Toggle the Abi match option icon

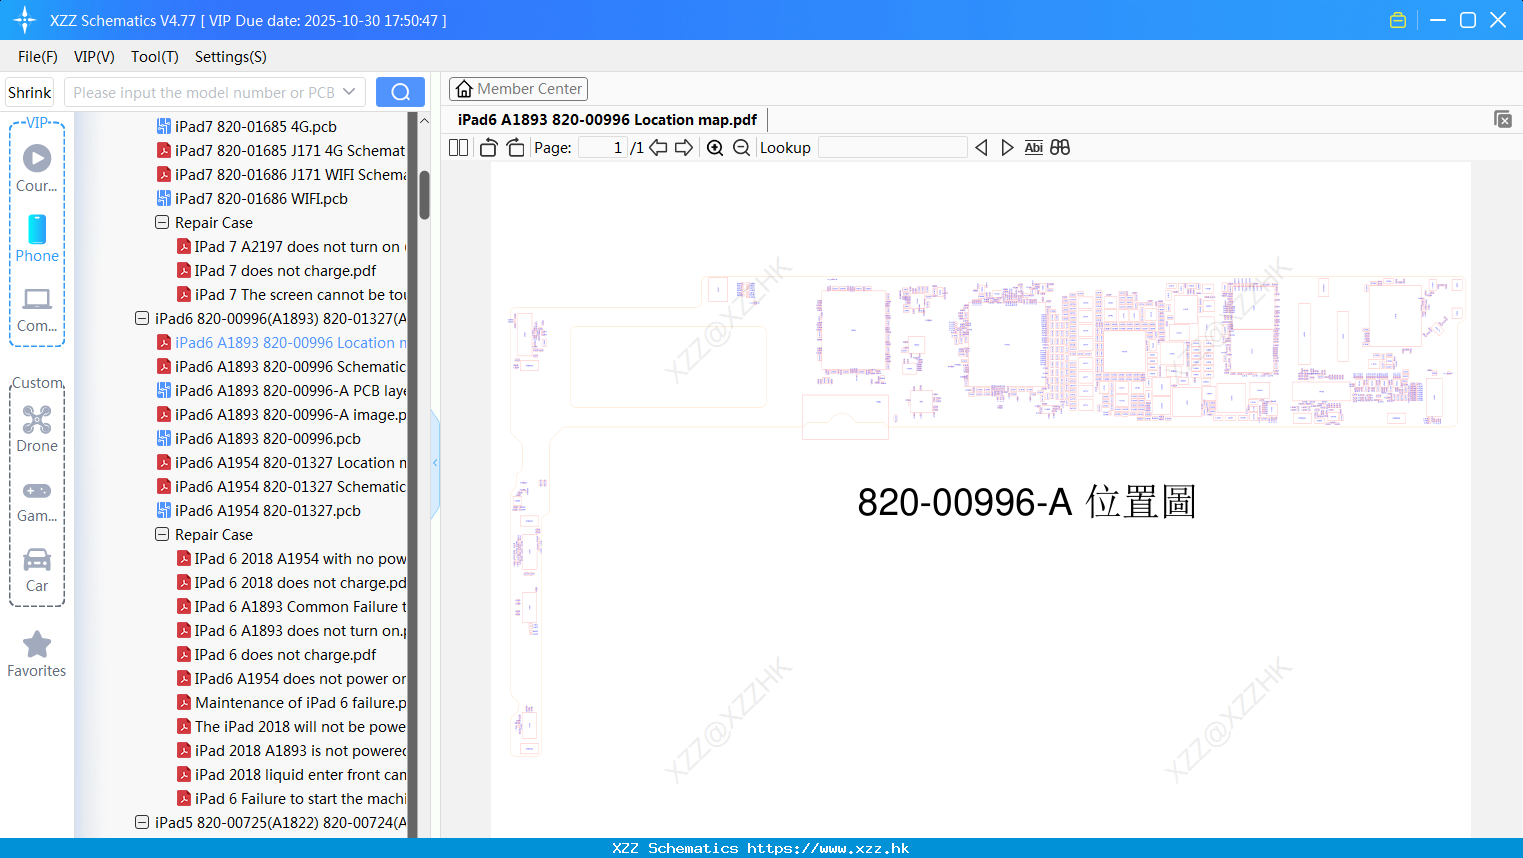coord(1033,148)
